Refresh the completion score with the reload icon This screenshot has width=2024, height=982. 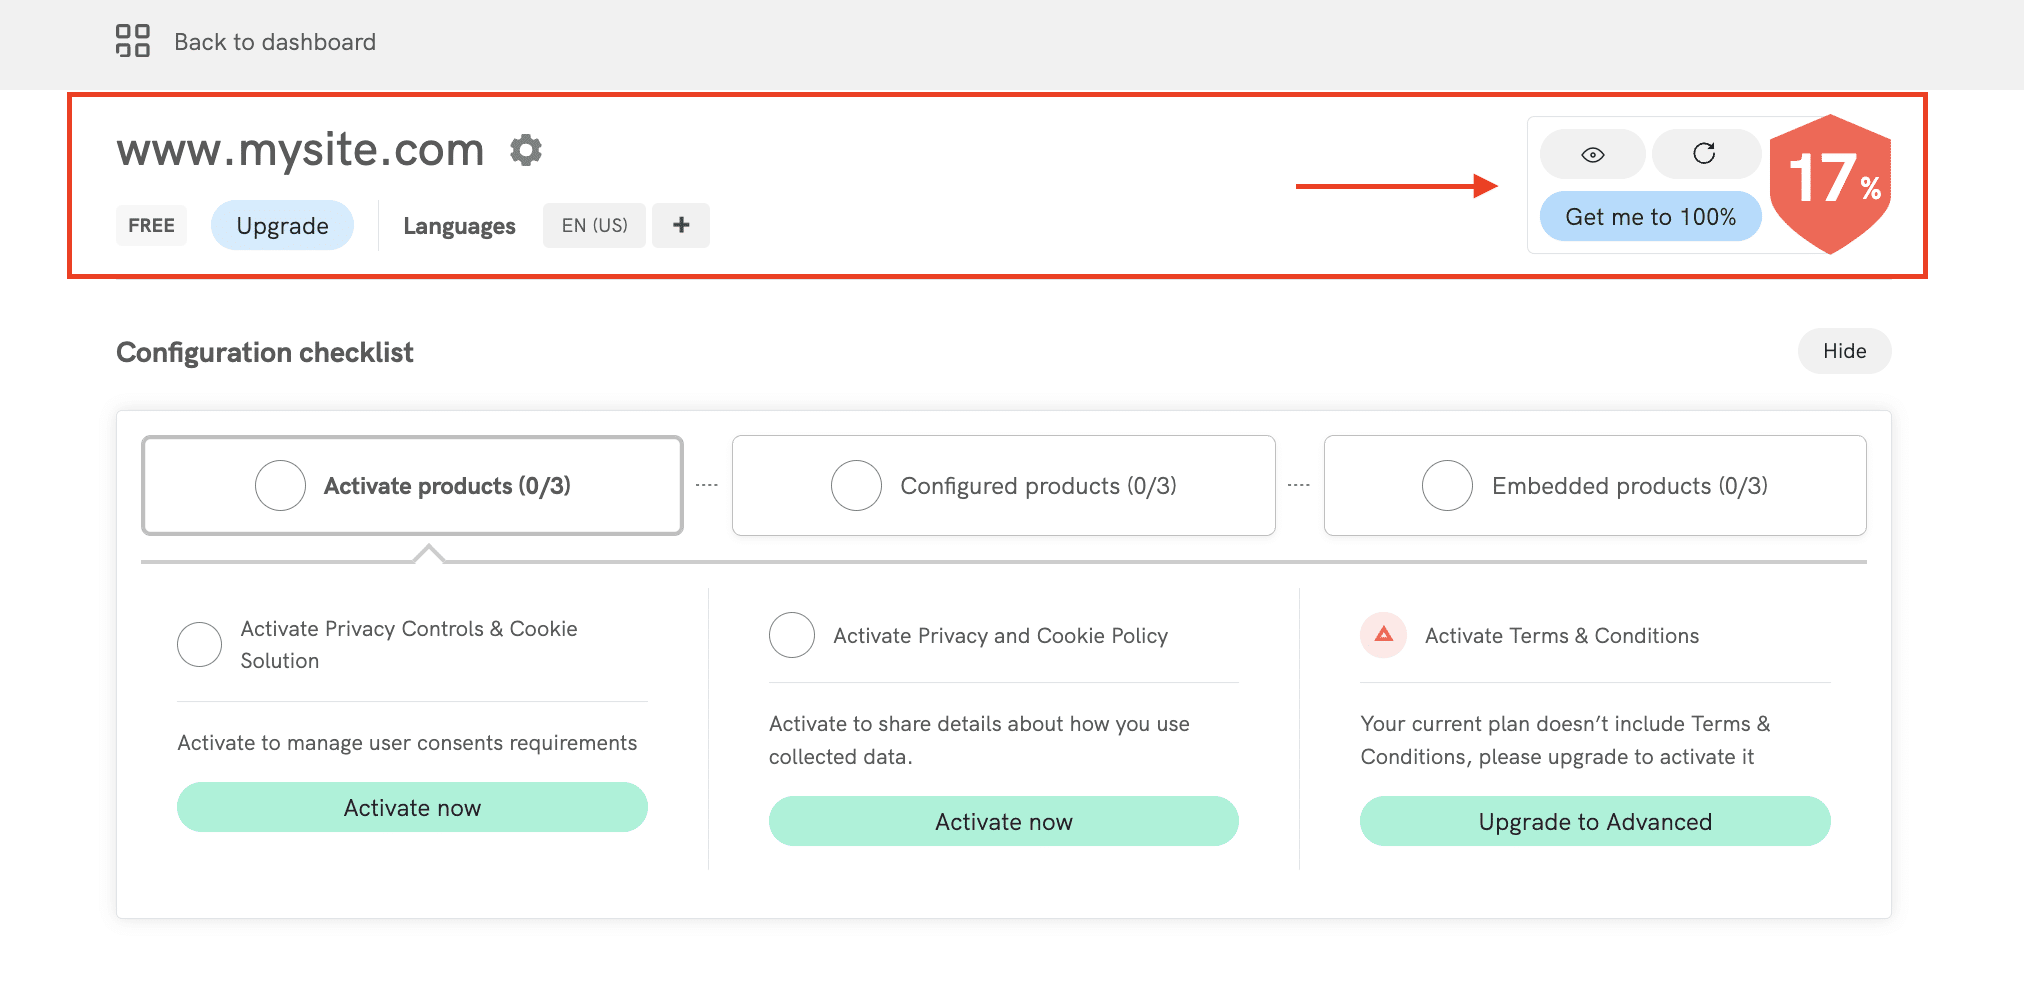tap(1706, 154)
